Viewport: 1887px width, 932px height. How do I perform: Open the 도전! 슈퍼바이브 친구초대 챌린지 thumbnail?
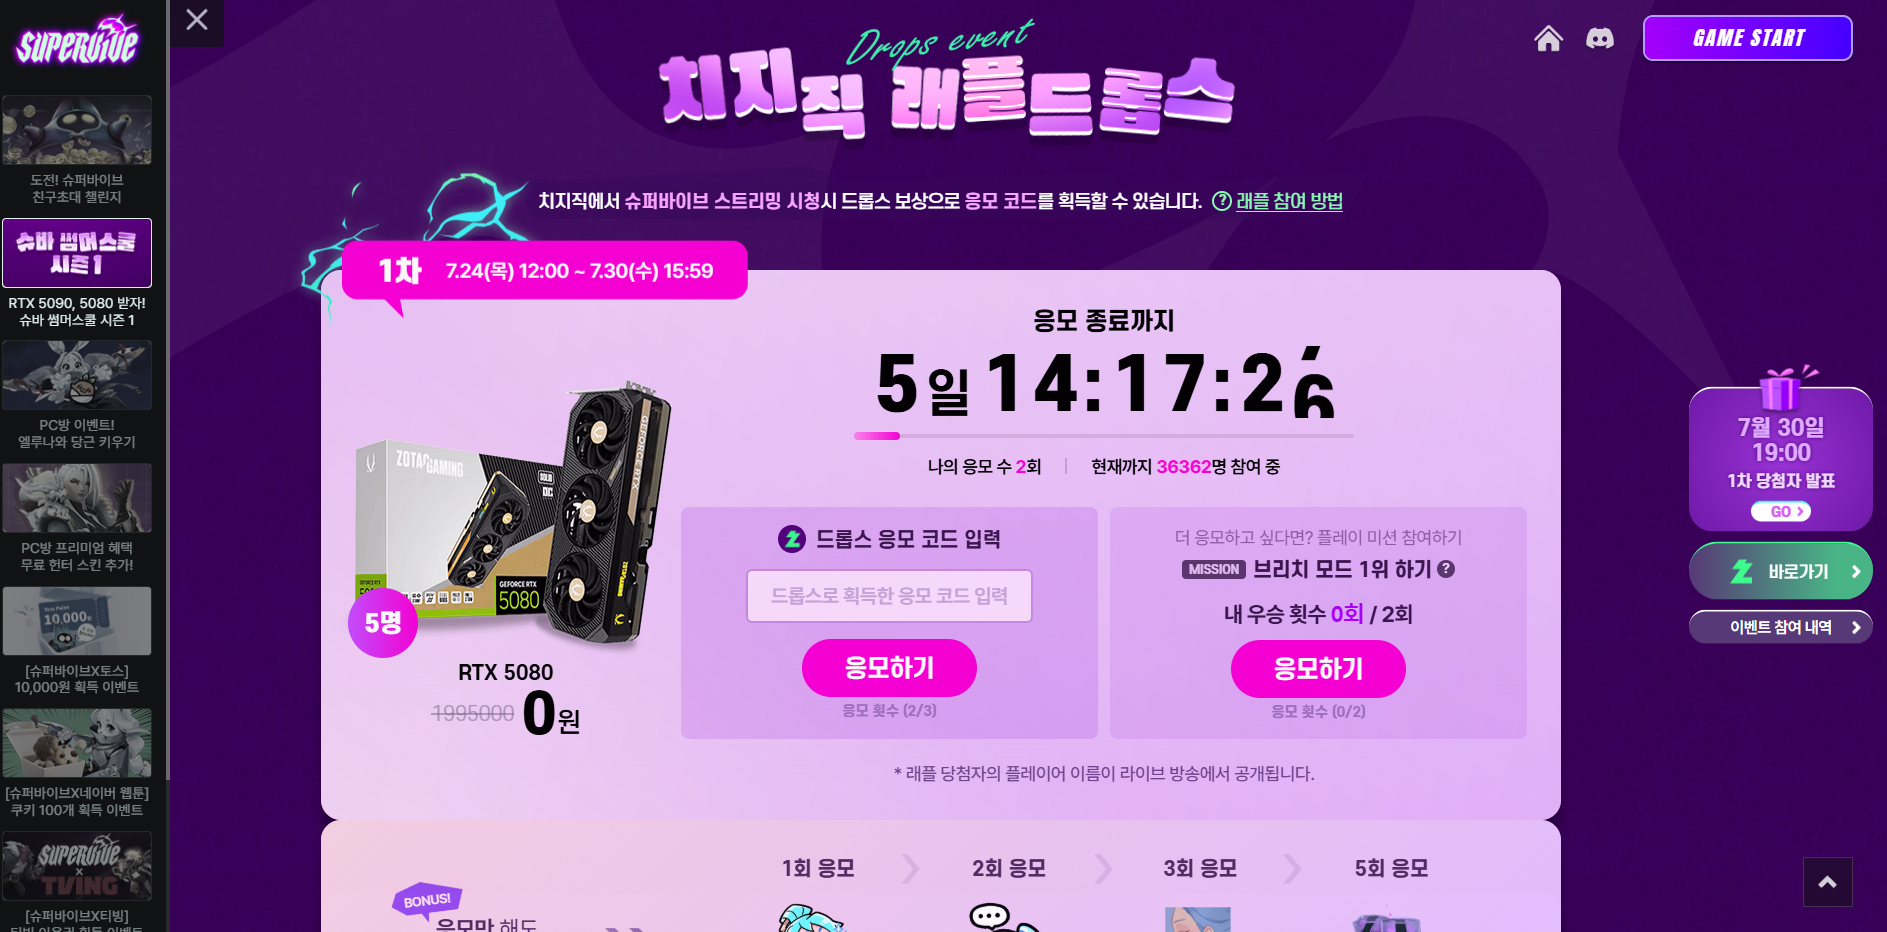pyautogui.click(x=77, y=130)
